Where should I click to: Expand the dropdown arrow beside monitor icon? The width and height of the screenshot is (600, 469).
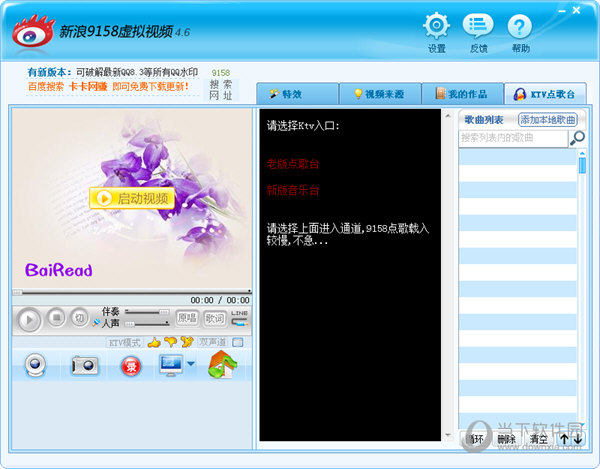pos(191,364)
